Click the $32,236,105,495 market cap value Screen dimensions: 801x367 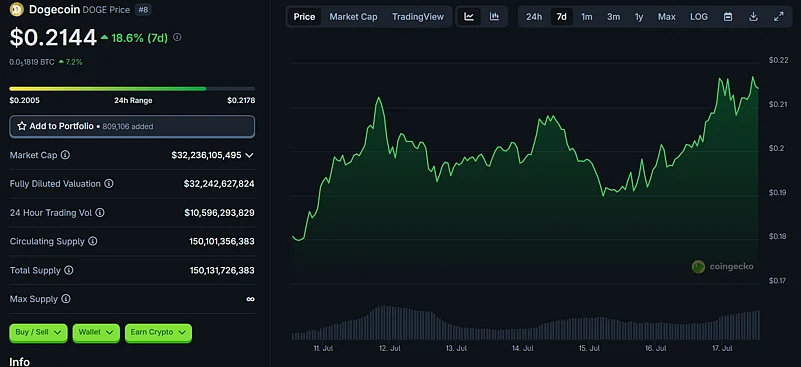click(206, 155)
